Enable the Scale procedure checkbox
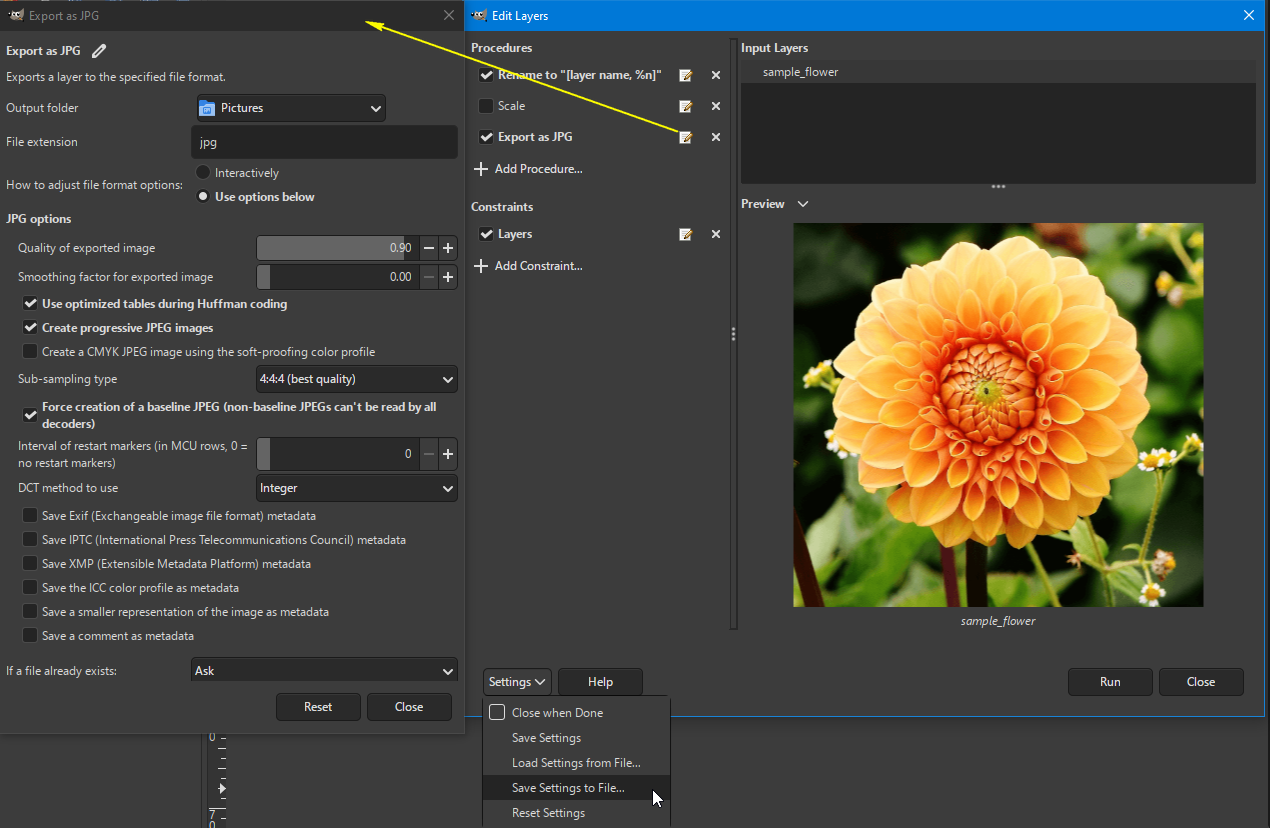 486,106
